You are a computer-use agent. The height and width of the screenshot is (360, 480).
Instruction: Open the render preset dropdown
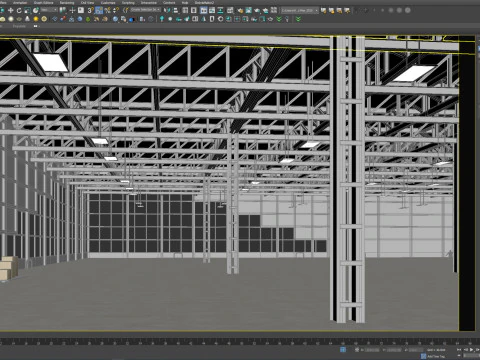tap(299, 10)
